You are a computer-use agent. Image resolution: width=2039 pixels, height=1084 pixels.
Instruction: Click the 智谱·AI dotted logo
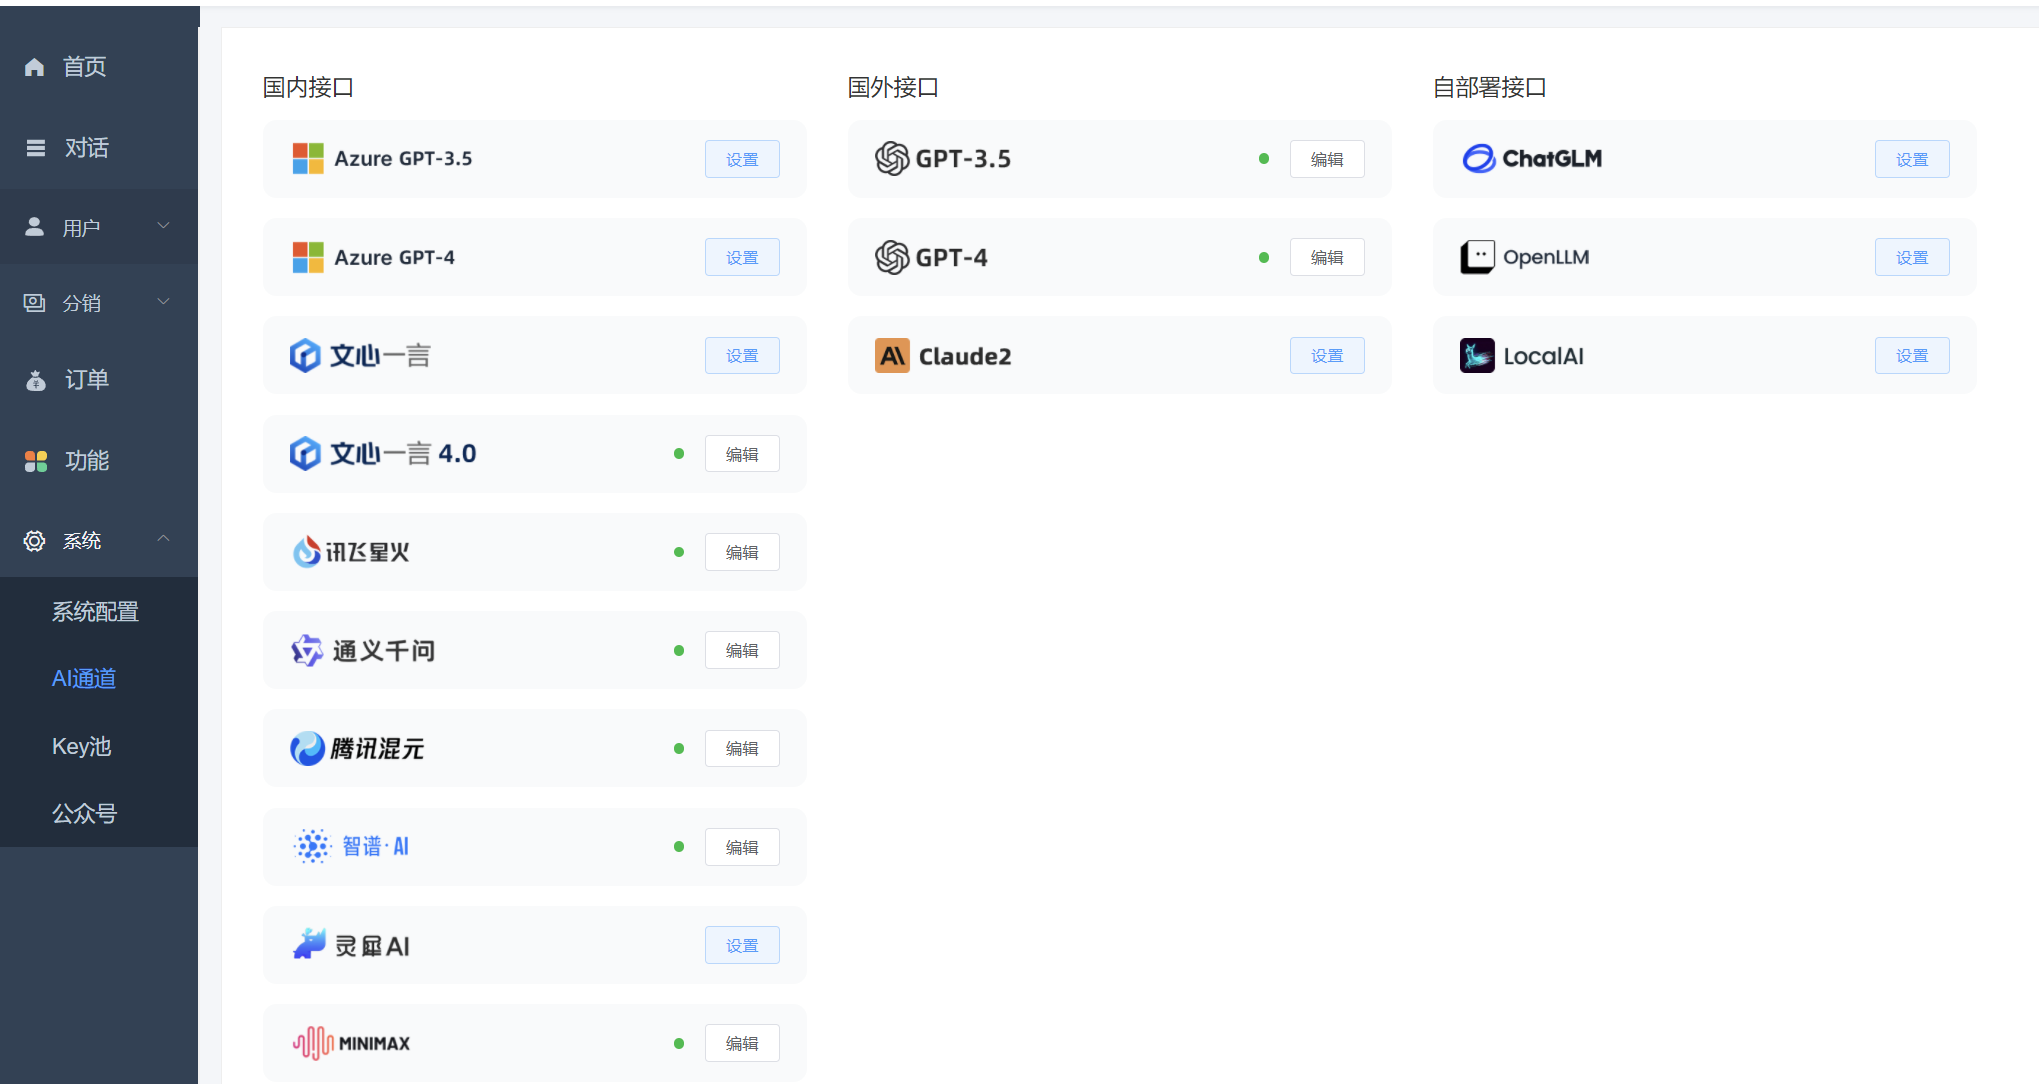tap(312, 846)
